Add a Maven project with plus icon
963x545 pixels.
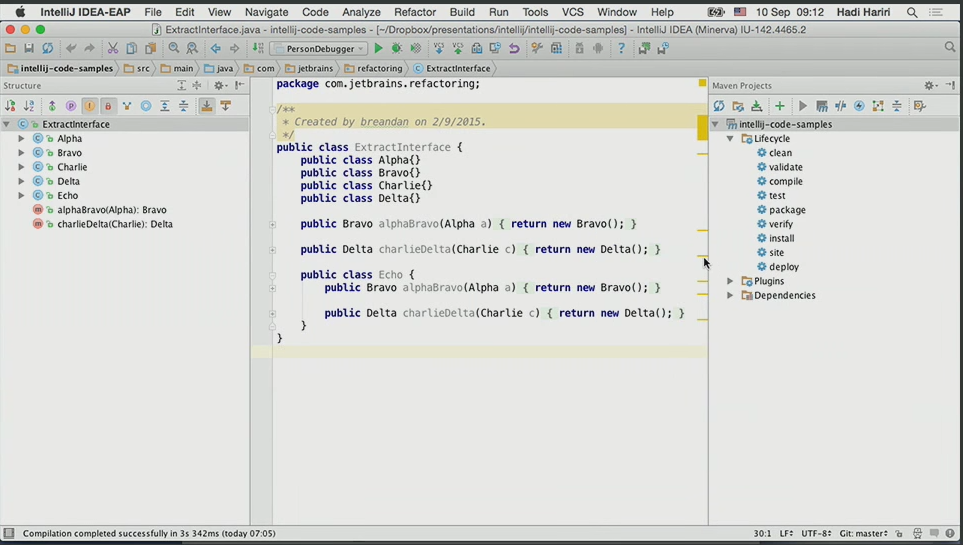click(x=779, y=106)
